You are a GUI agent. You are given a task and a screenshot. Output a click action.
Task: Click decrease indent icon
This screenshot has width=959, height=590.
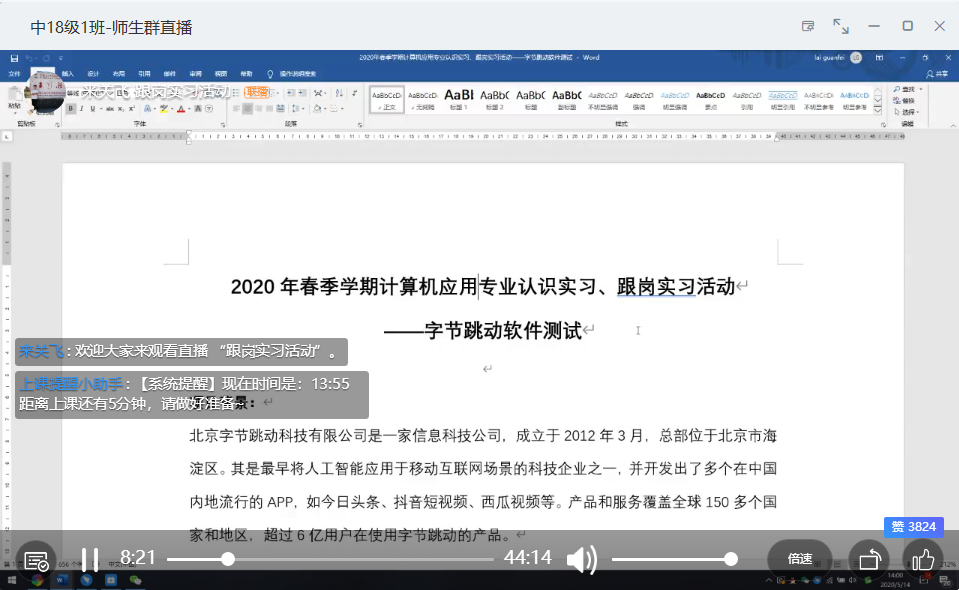[x=291, y=93]
